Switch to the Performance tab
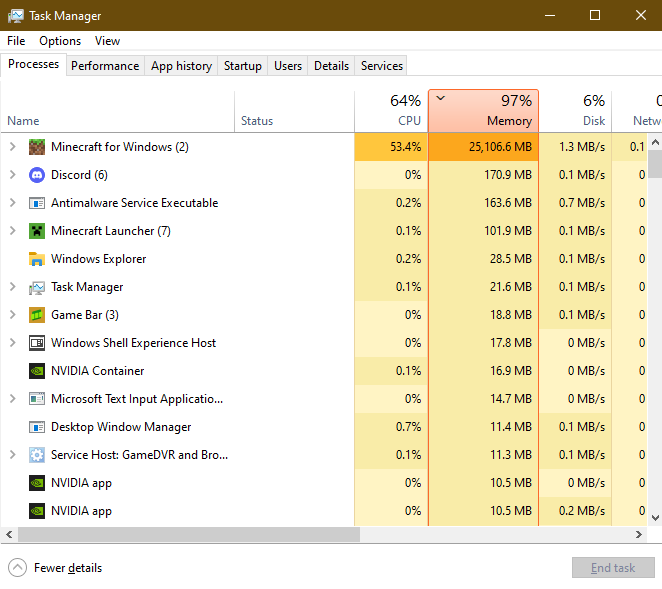The image size is (662, 589). click(x=105, y=66)
